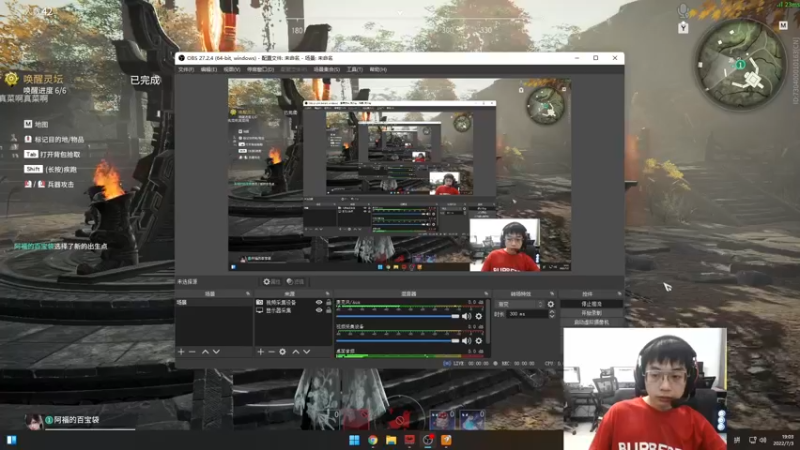800x450 pixels.
Task: Open the orange app icon on taskbar
Action: [446, 440]
